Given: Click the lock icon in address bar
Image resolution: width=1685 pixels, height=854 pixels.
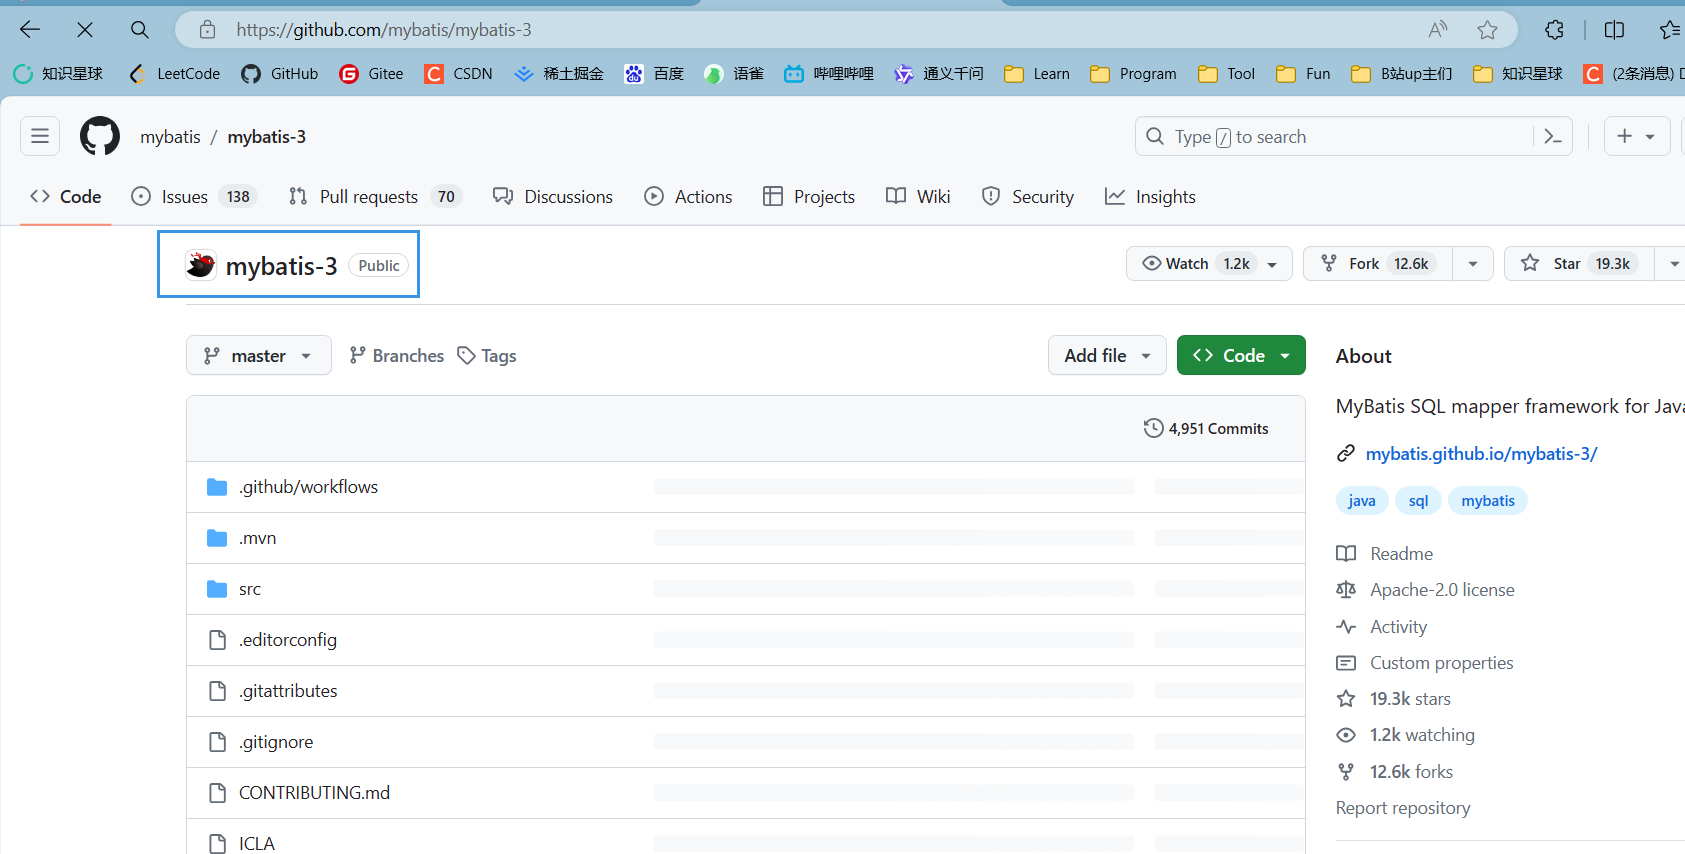Looking at the screenshot, I should 207,30.
